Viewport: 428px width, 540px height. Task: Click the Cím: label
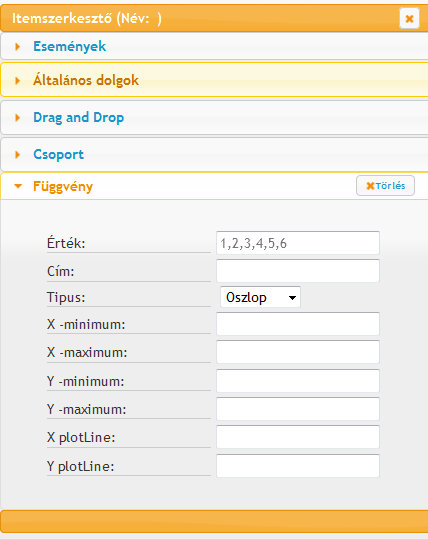pos(61,271)
